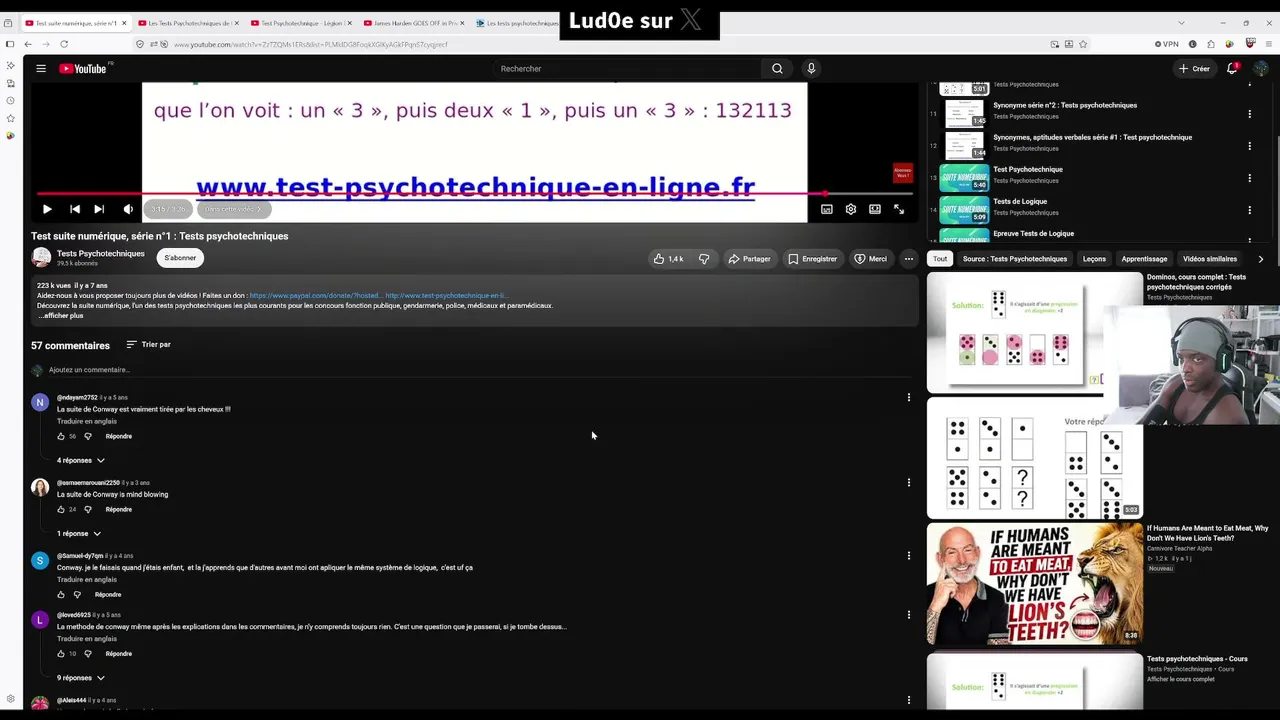Open options for @asmaemarouani2250's comment
1280x720 pixels.
pos(909,483)
